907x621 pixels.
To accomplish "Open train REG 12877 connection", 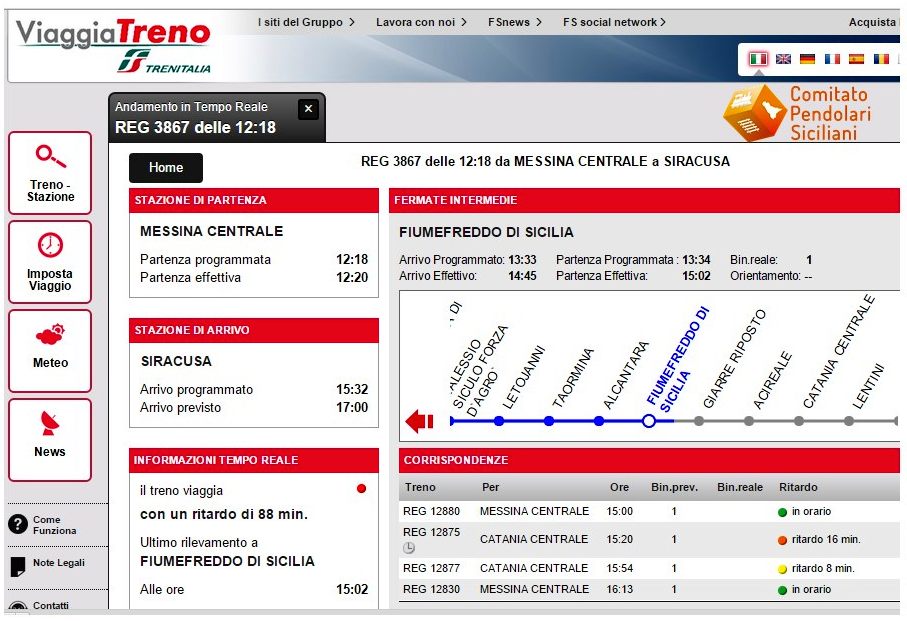I will click(x=432, y=568).
